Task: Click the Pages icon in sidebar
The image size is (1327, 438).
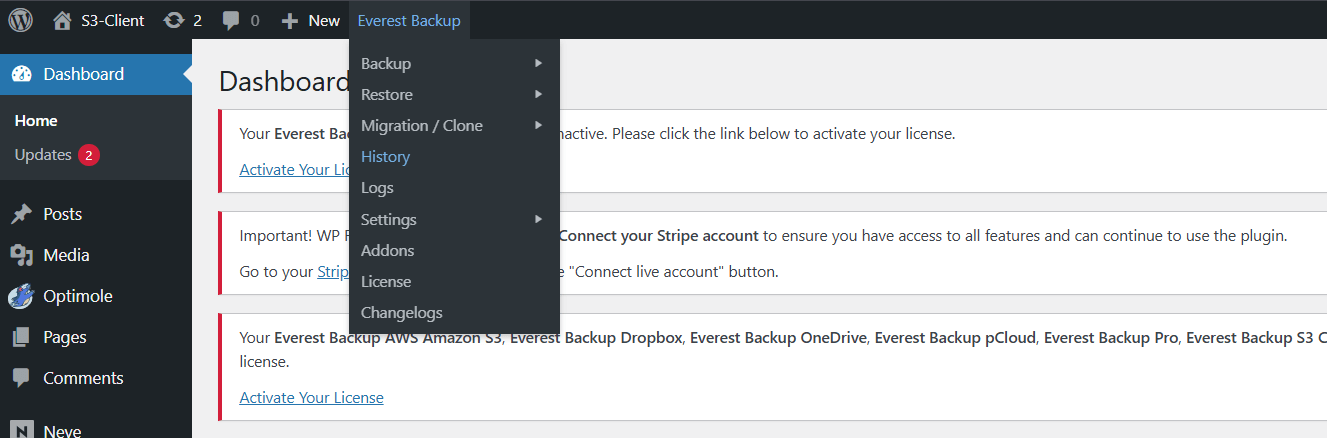Action: [21, 337]
